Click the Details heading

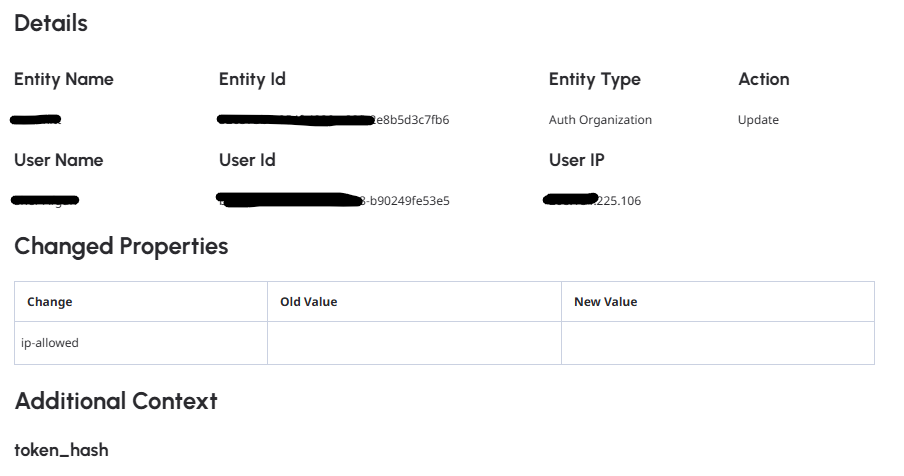click(x=51, y=24)
